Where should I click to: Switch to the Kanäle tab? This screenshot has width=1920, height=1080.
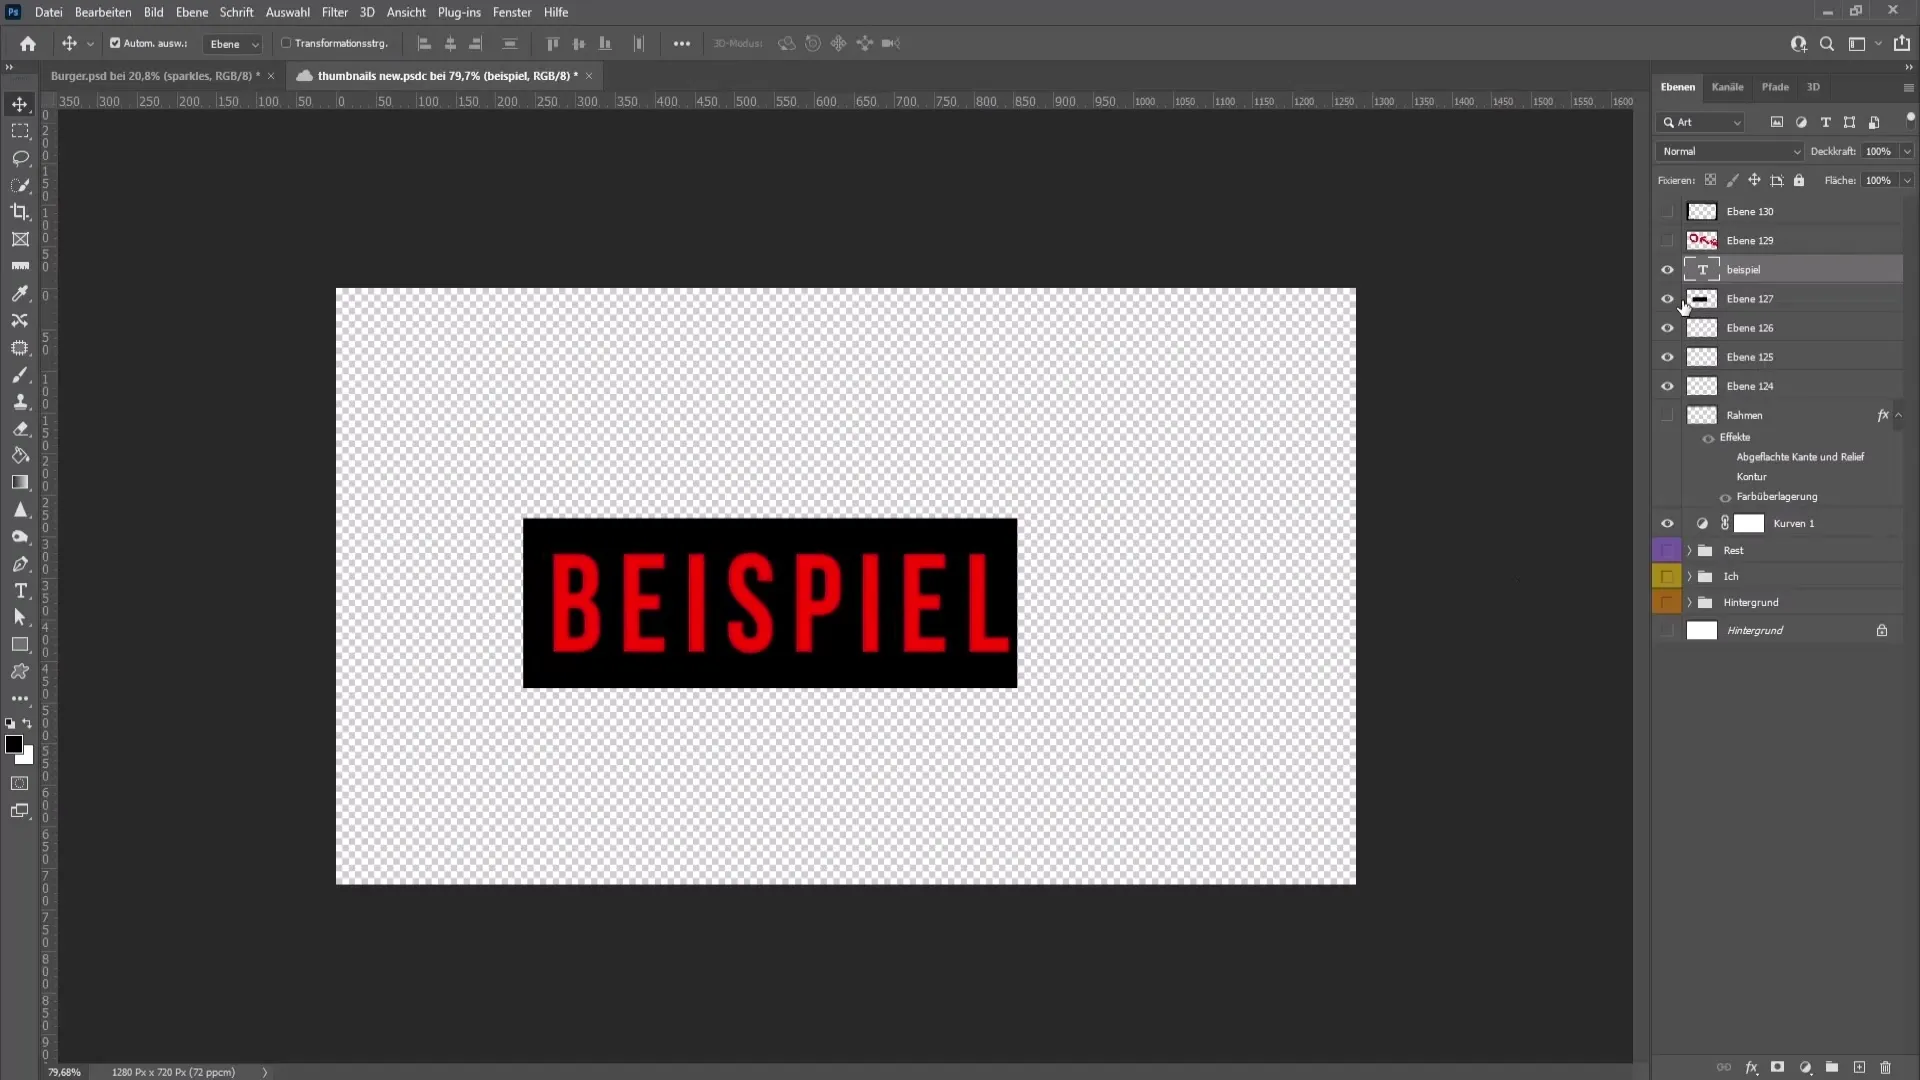tap(1727, 87)
